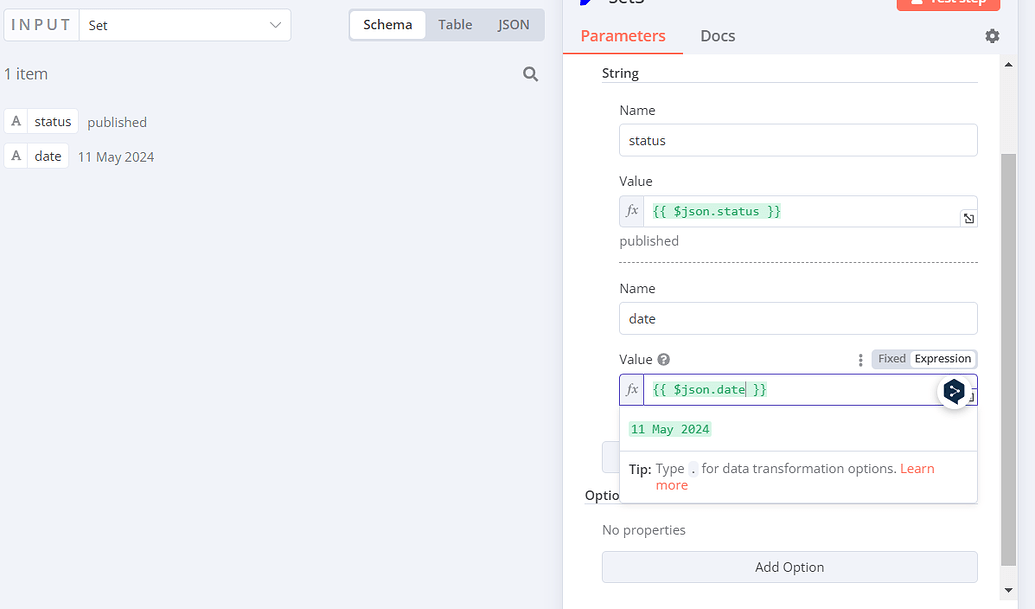The image size is (1035, 609).
Task: Click the A string-type icon beside status item
Action: (x=15, y=121)
